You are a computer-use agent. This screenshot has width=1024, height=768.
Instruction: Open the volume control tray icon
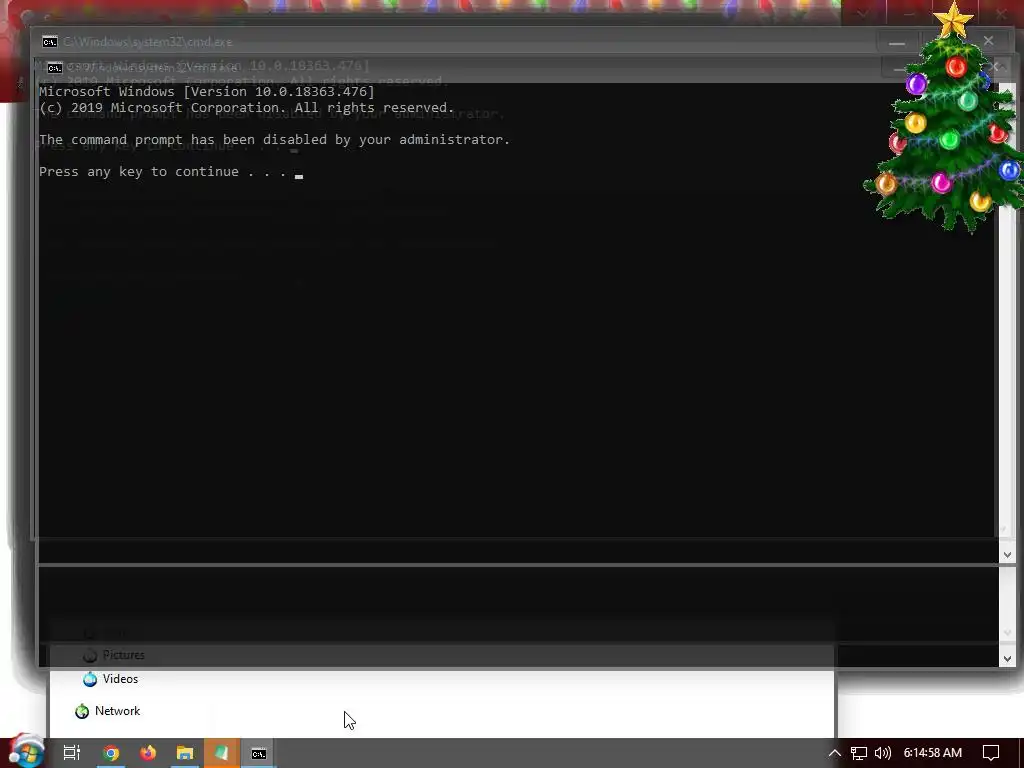pyautogui.click(x=882, y=753)
